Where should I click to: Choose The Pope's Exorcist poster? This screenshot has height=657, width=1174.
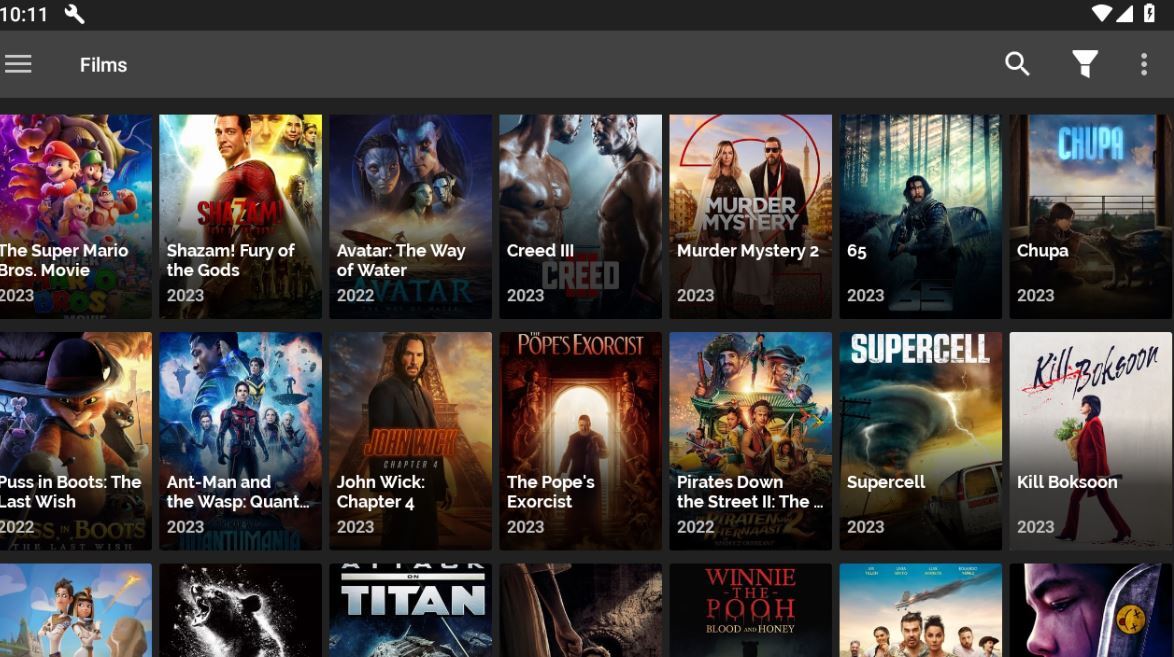tap(580, 441)
